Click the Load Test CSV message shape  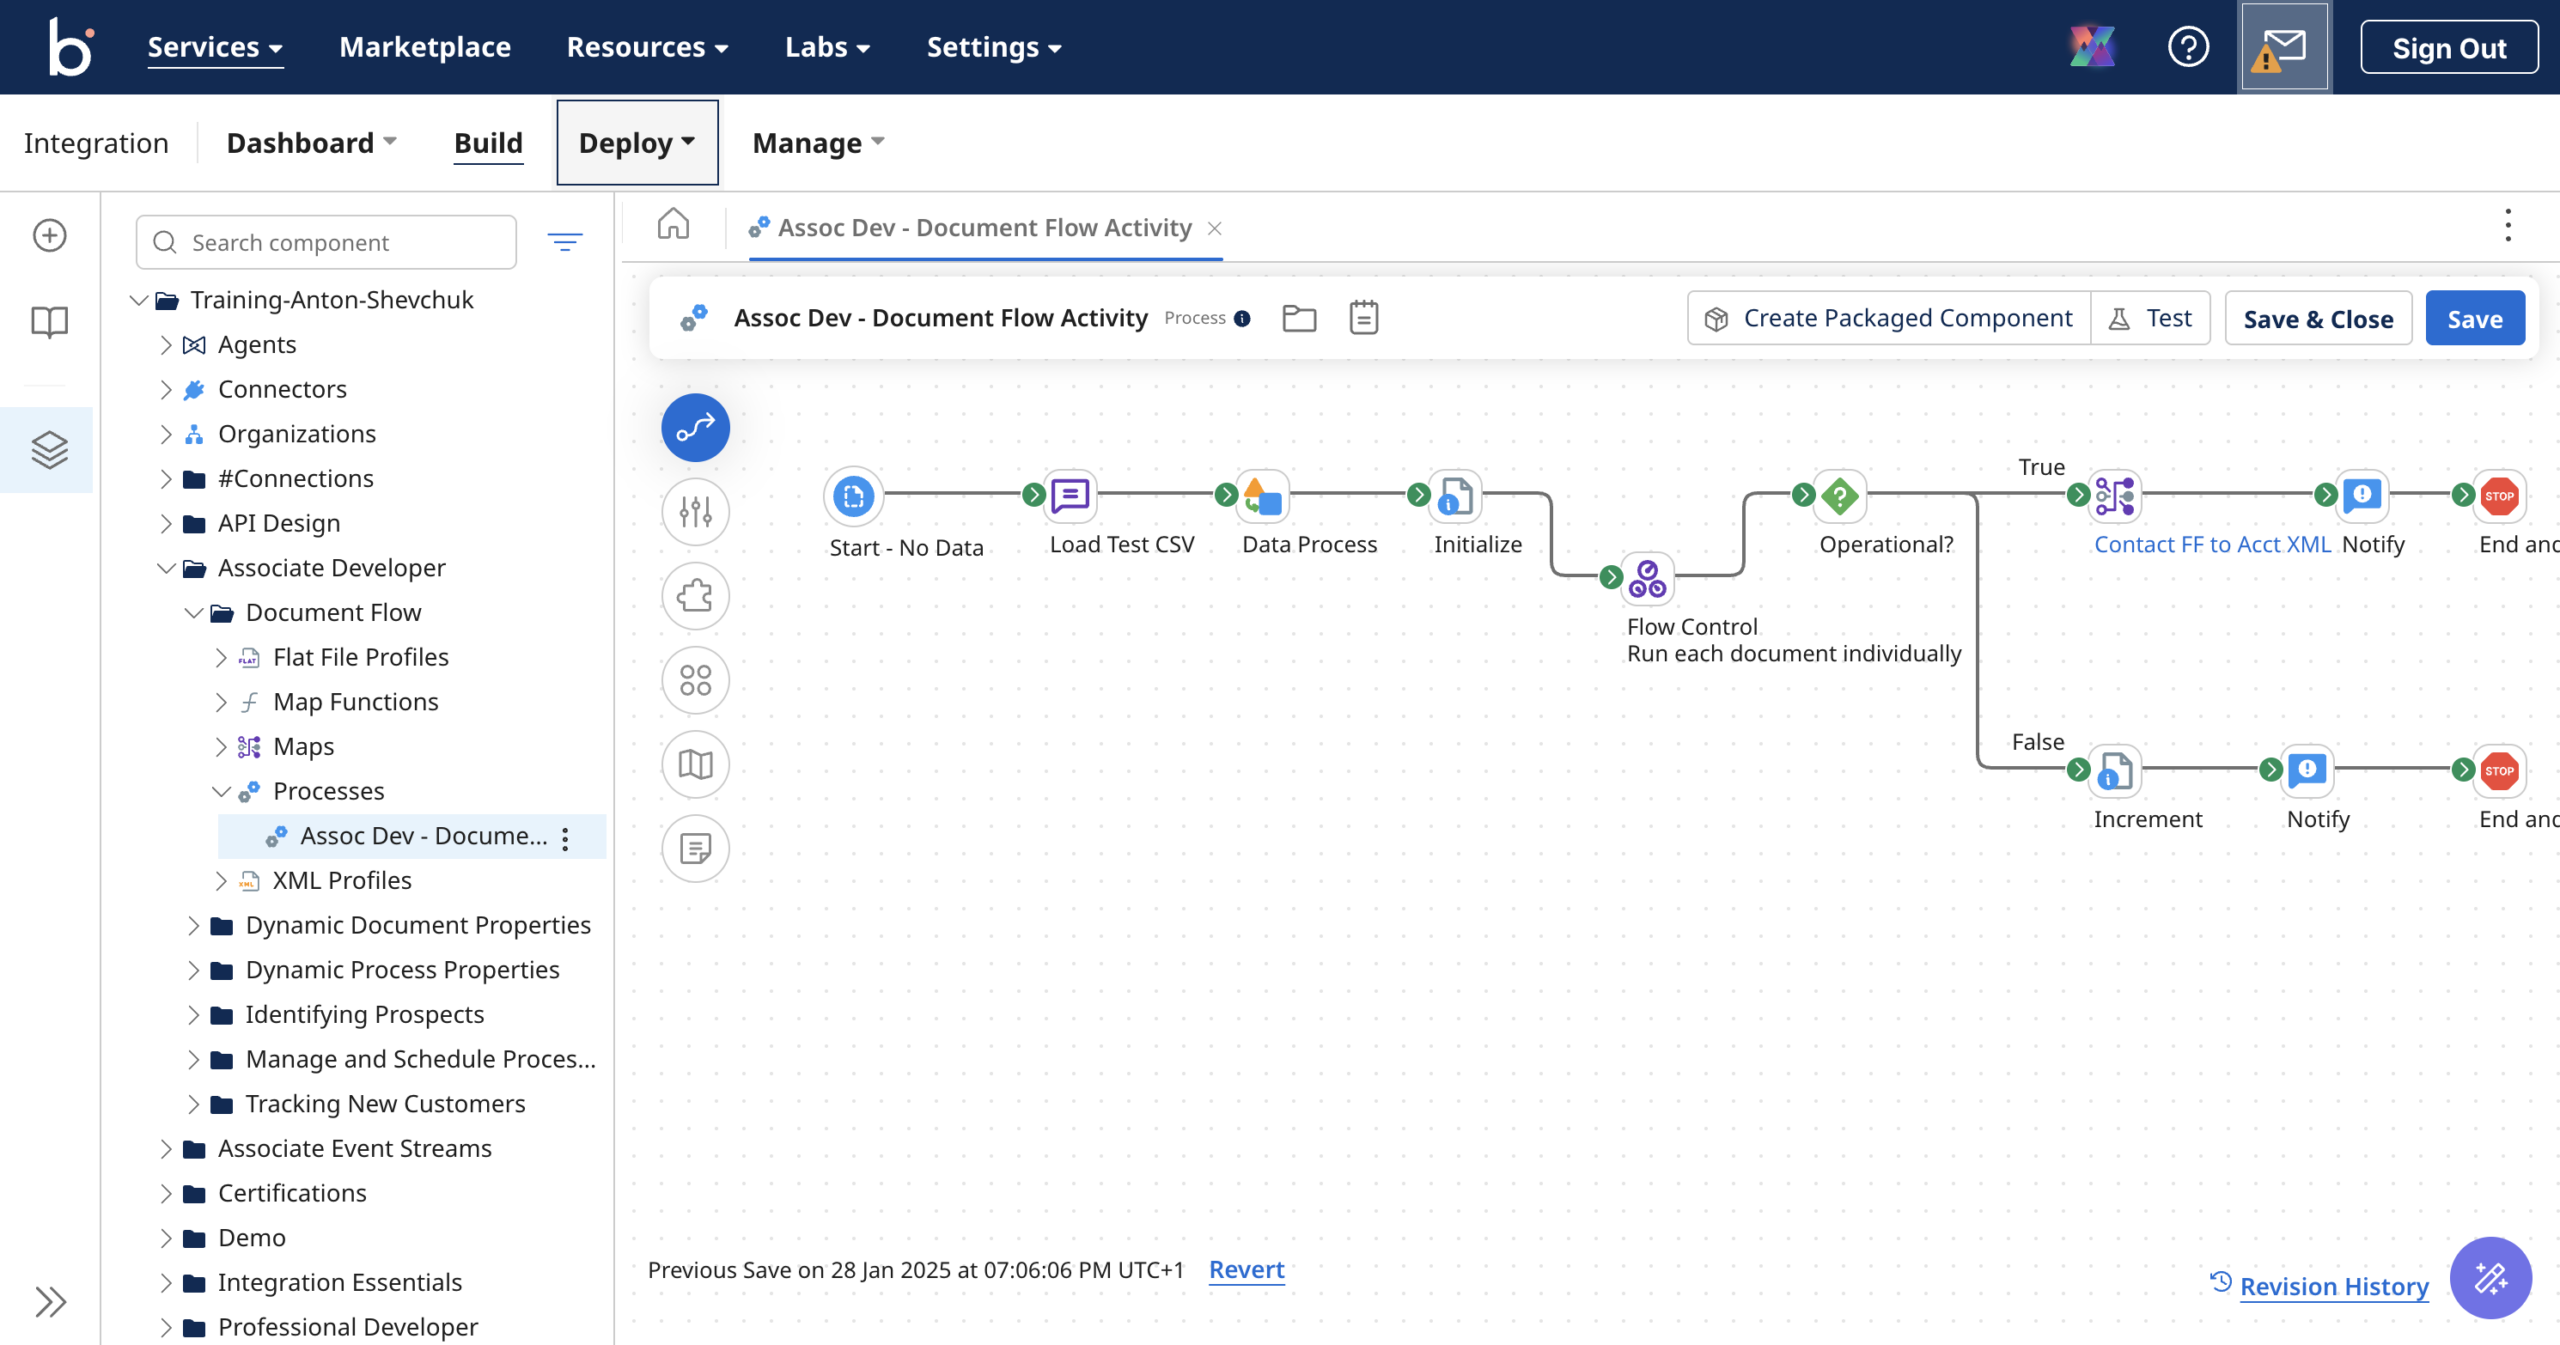1070,496
